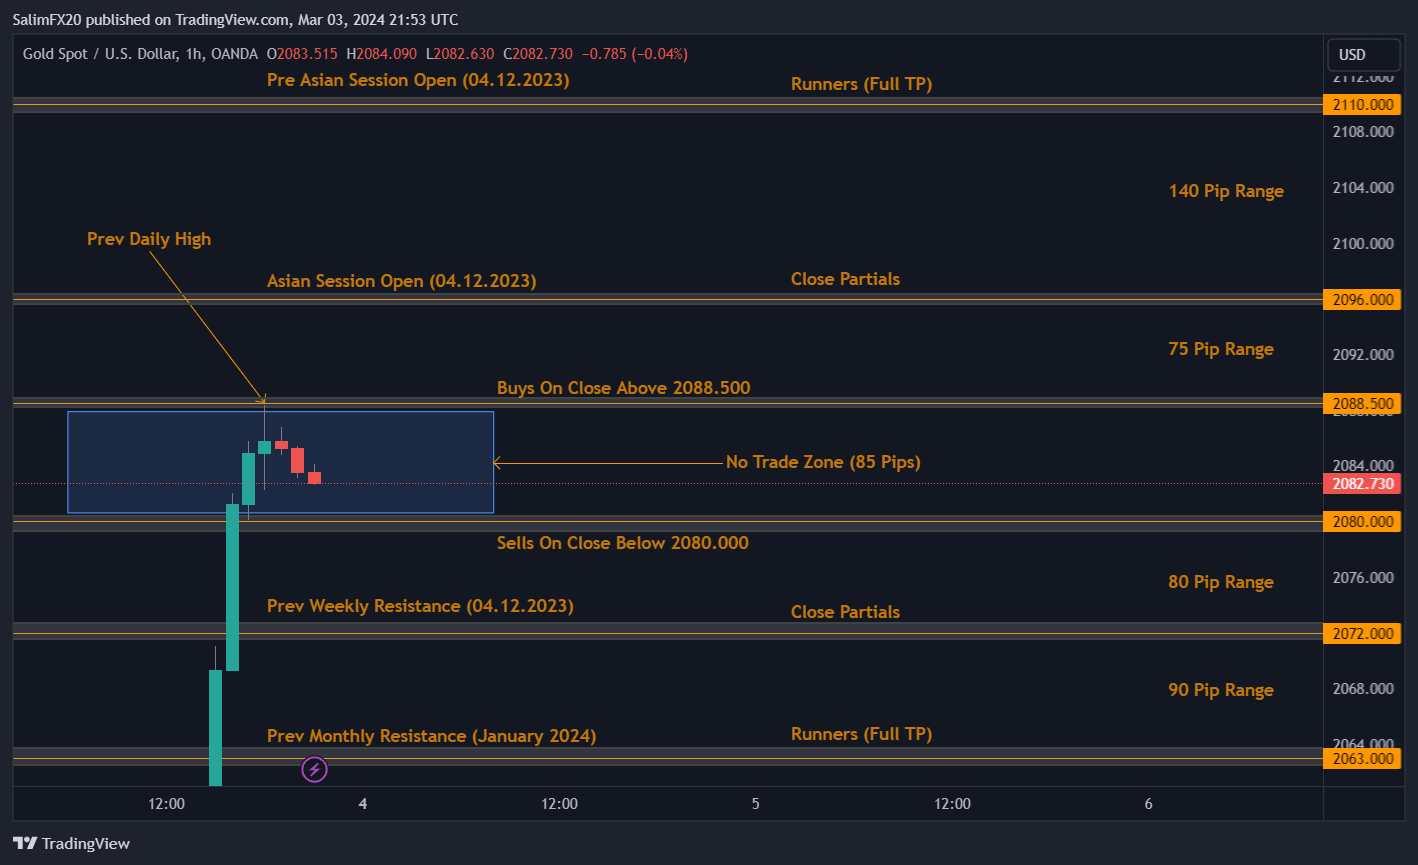The width and height of the screenshot is (1418, 865).
Task: Click the 2076.000 price scale tick
Action: 1361,578
